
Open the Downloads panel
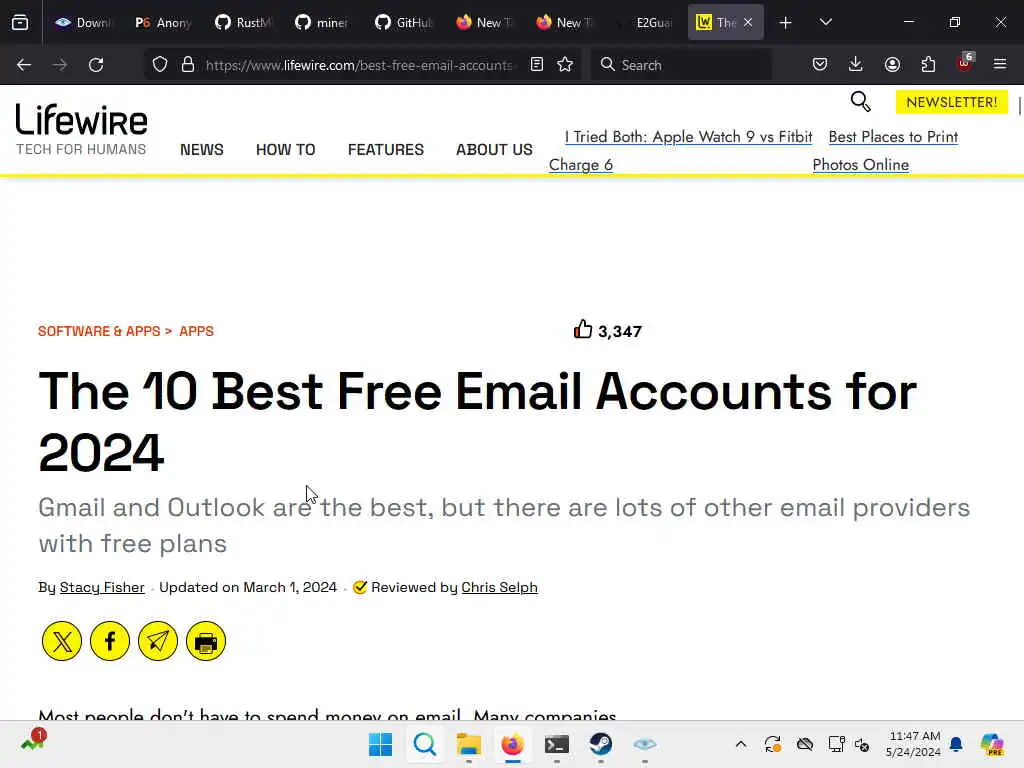click(x=856, y=65)
